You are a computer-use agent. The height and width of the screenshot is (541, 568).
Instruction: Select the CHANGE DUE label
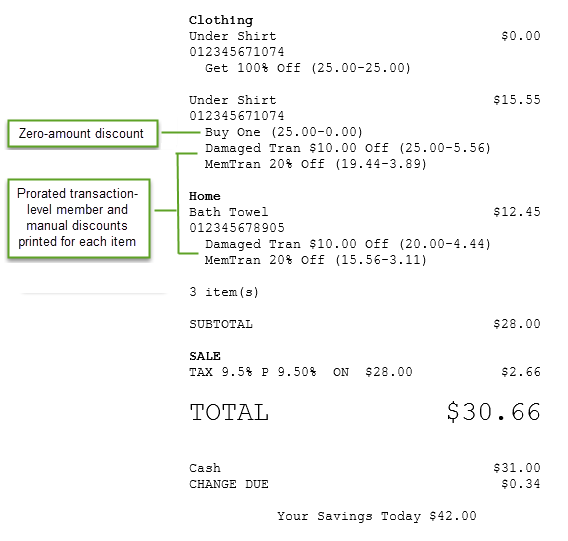click(x=229, y=484)
